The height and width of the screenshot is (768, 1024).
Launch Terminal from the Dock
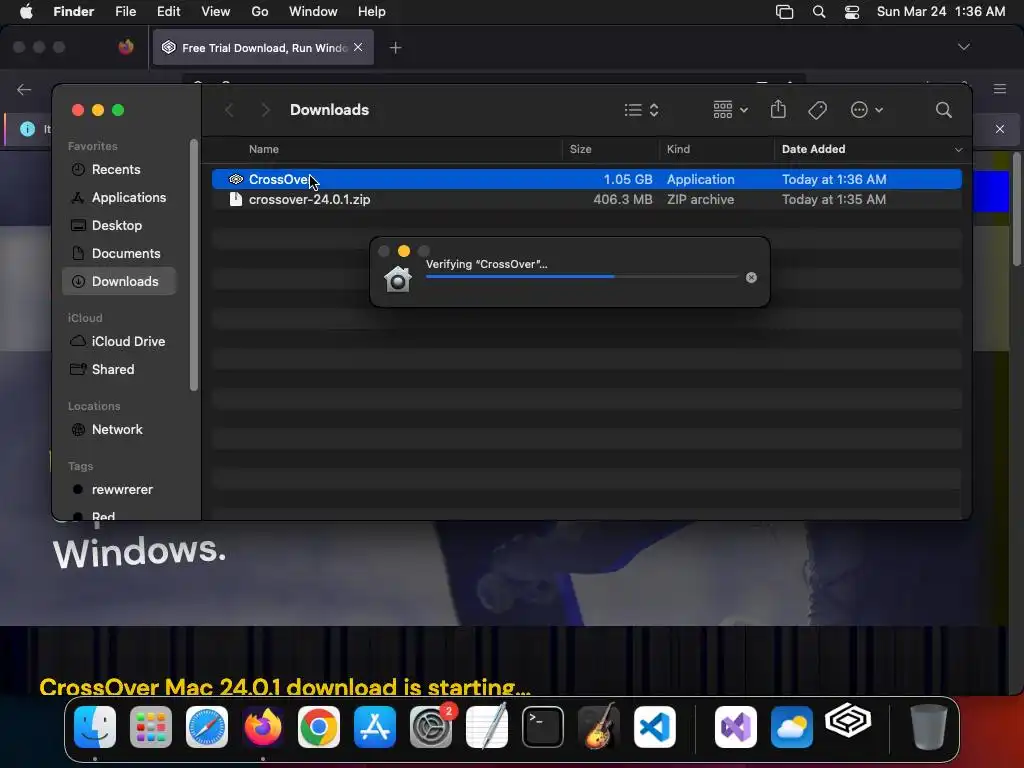point(543,727)
